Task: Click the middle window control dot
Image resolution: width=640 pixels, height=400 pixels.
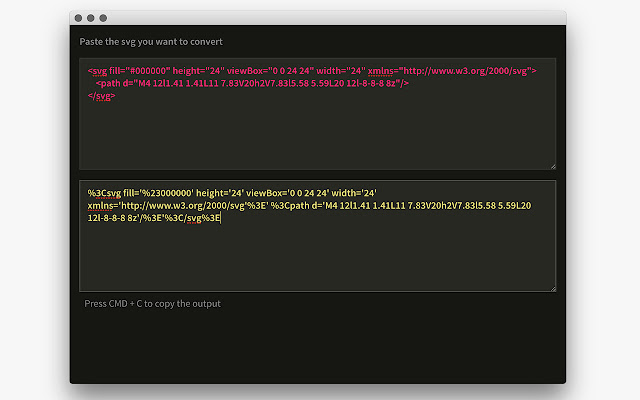Action: [x=90, y=18]
